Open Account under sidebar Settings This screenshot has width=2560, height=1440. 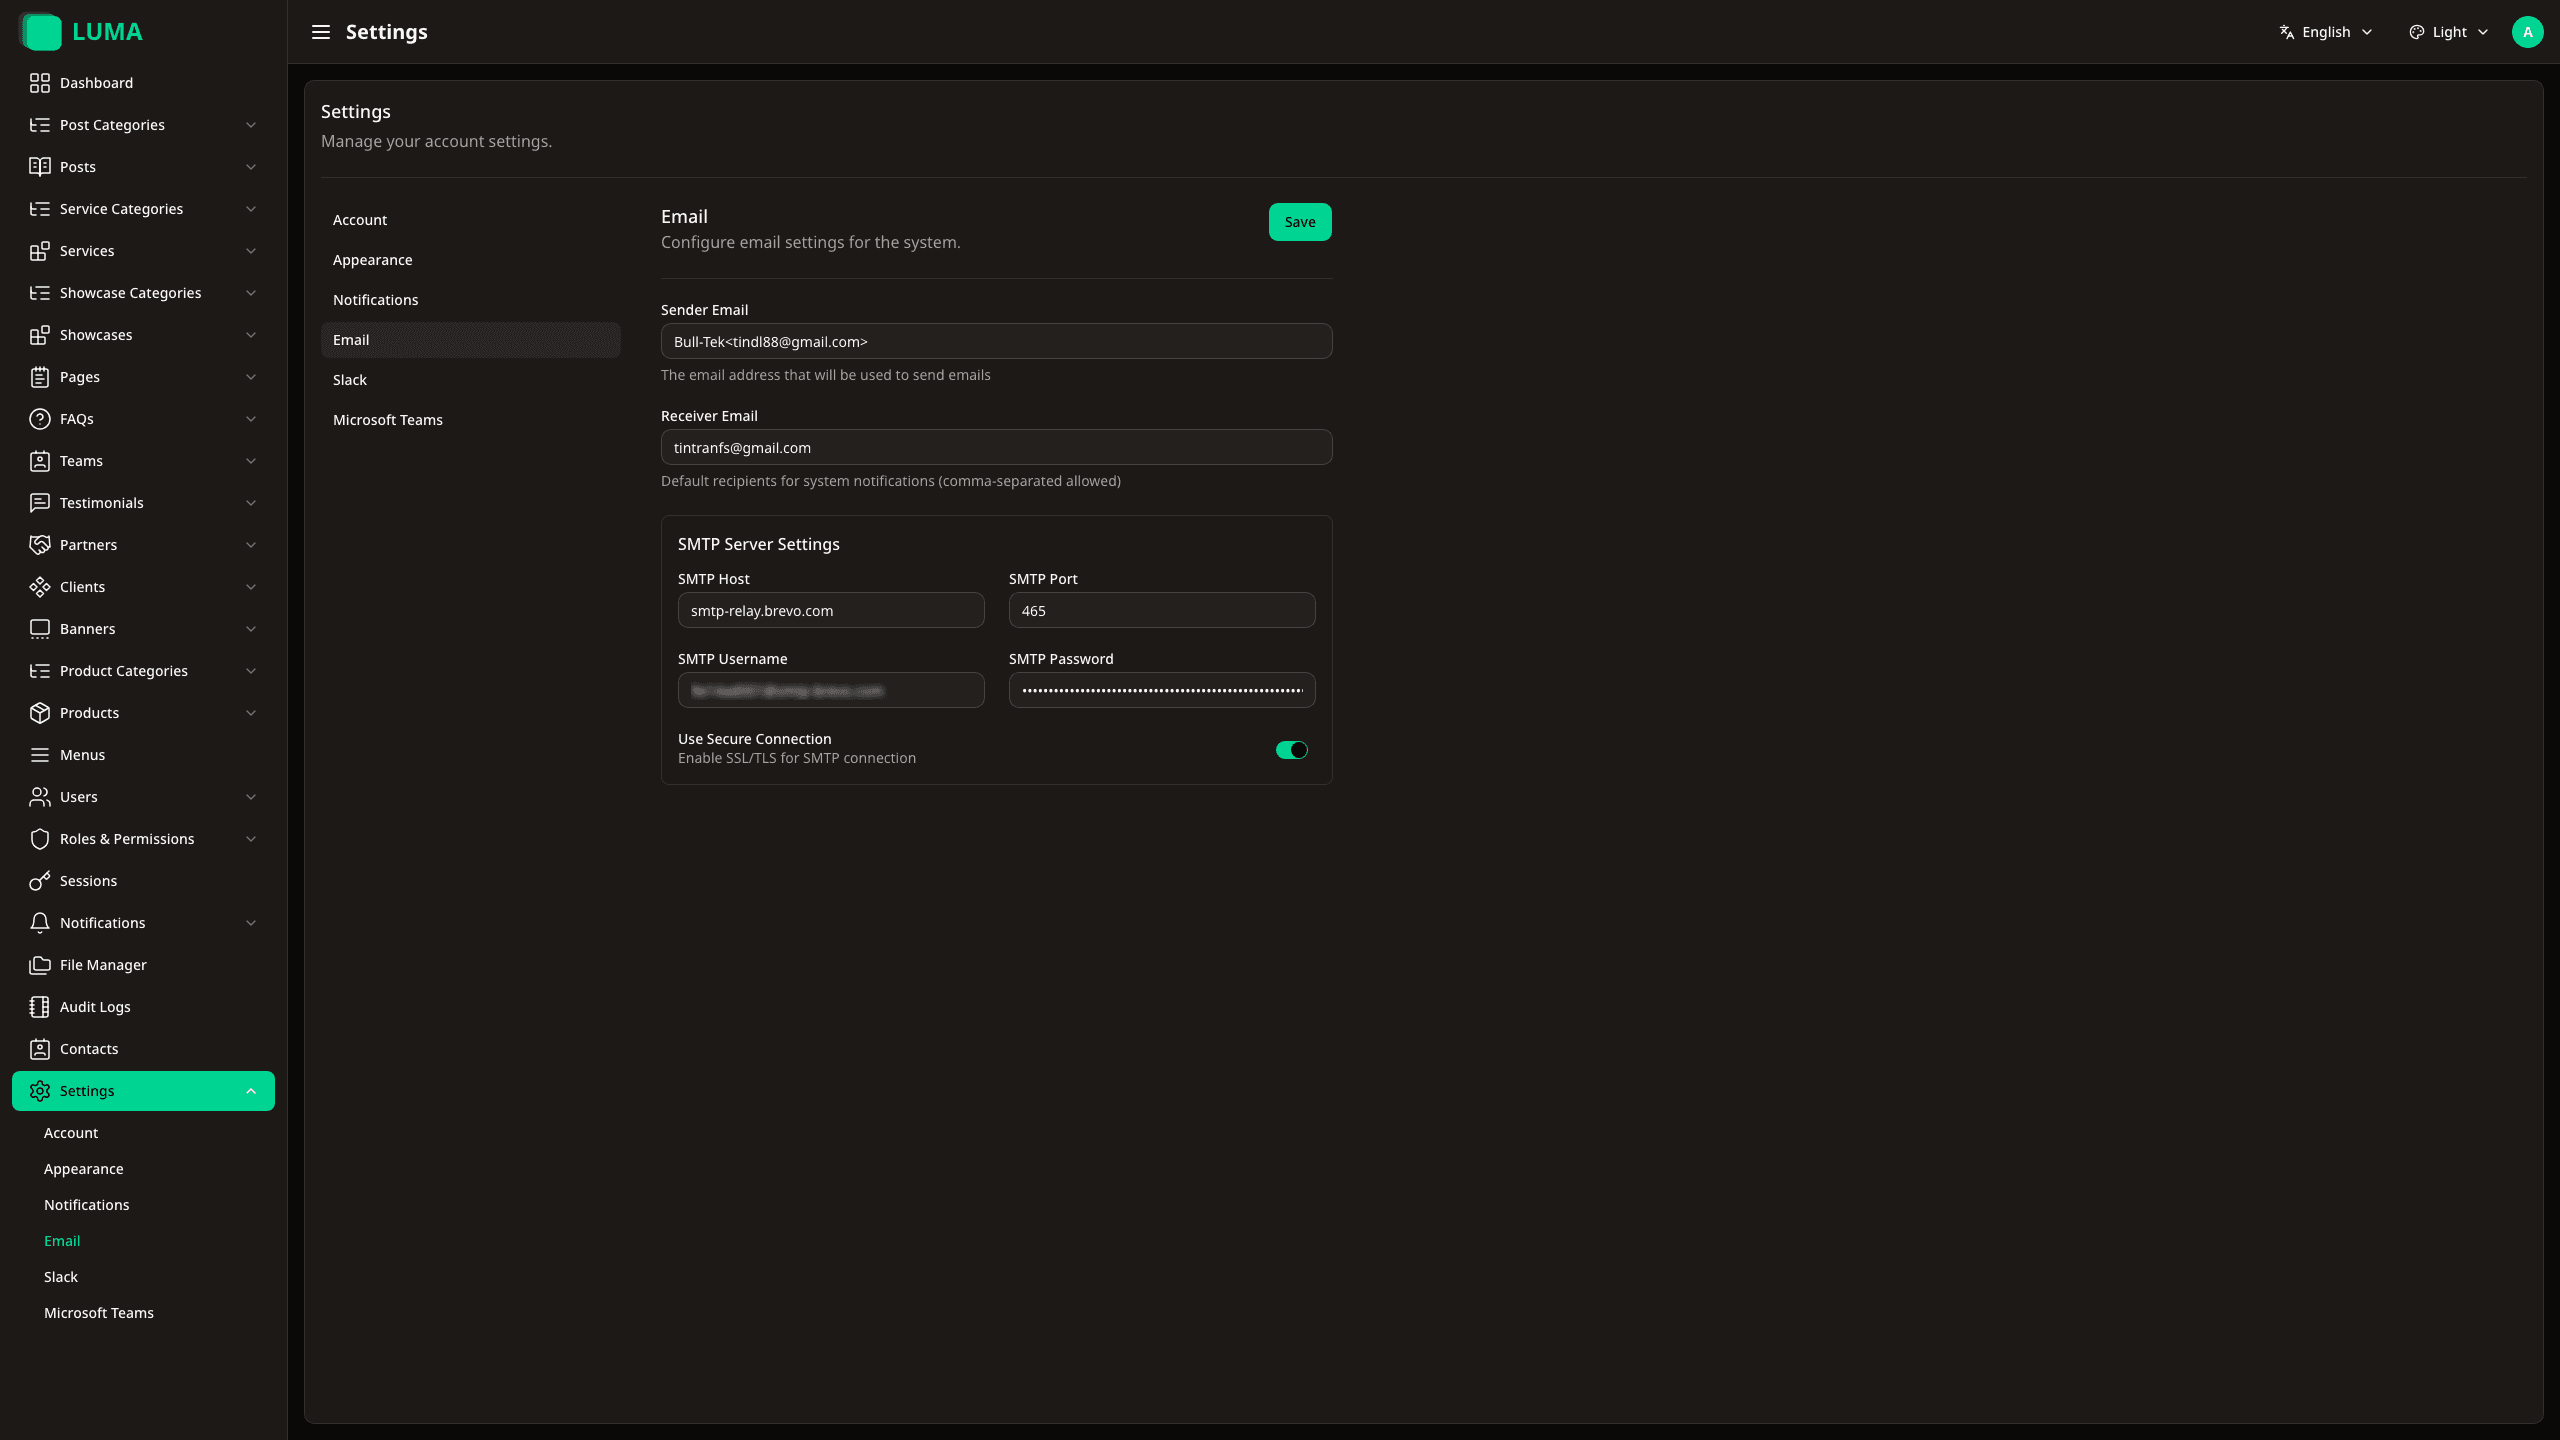71,1133
